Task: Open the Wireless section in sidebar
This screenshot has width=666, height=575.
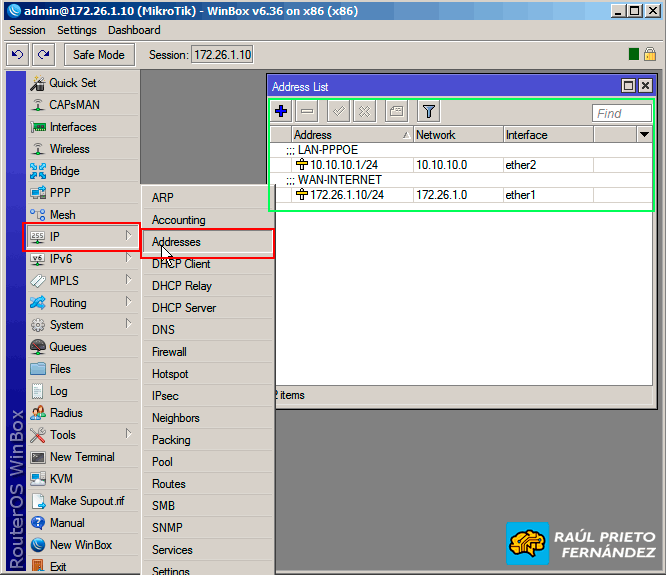Action: 69,149
